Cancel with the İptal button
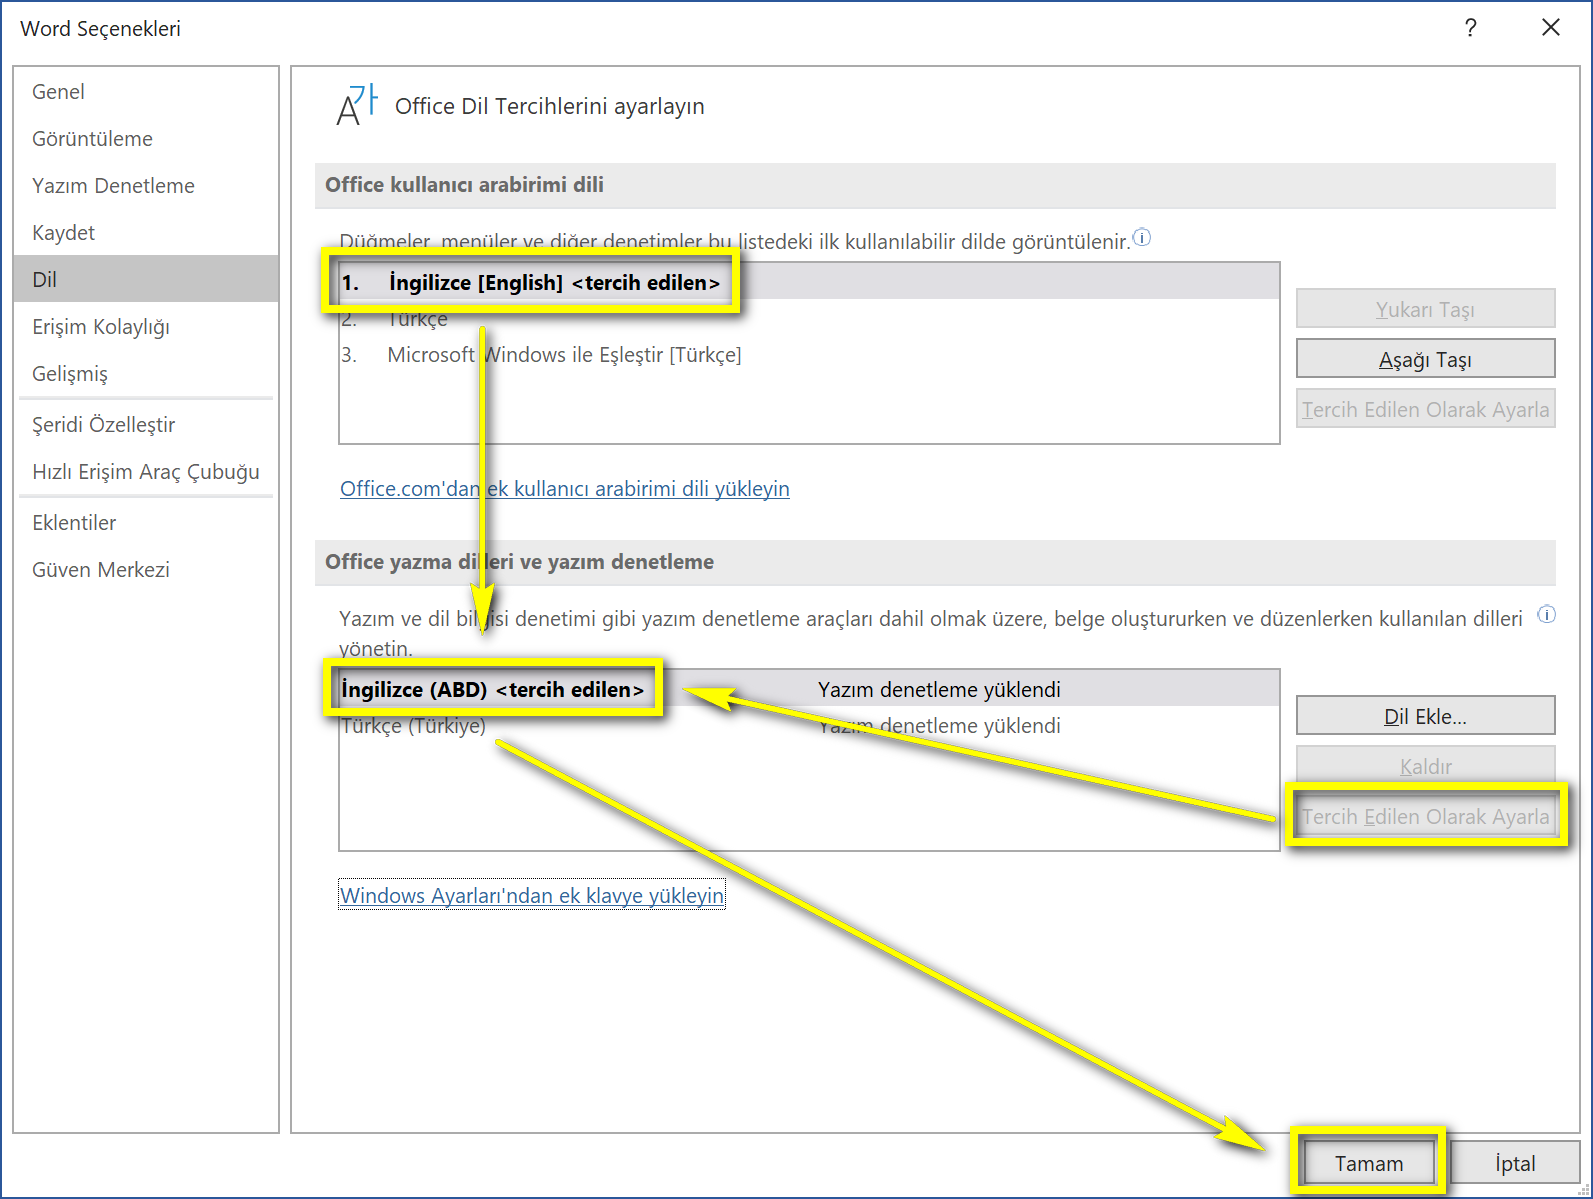Viewport: 1593px width, 1199px height. tap(1515, 1163)
